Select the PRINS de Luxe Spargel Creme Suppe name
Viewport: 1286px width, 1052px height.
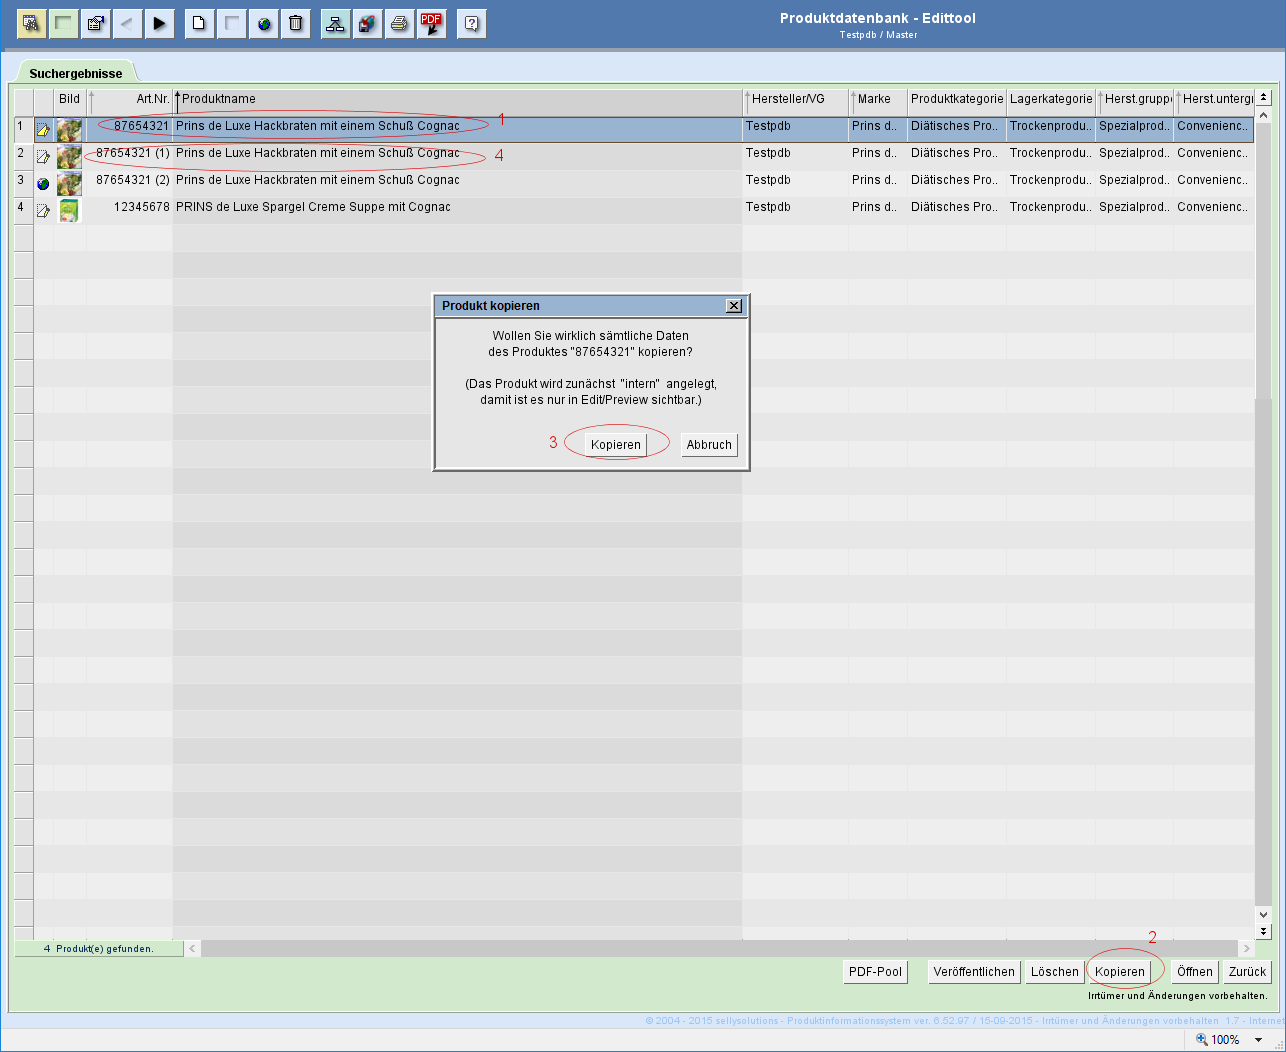(x=313, y=207)
